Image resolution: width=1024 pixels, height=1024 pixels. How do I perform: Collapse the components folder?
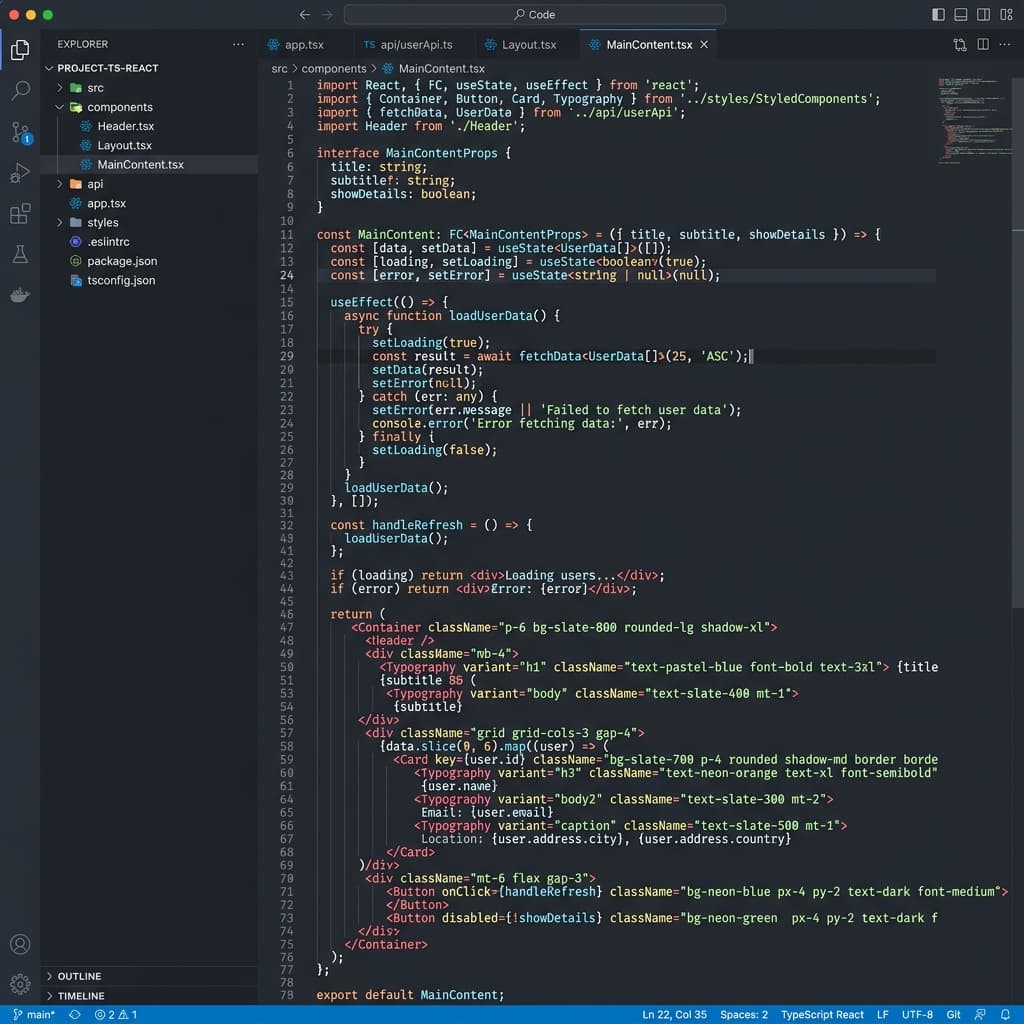point(59,107)
